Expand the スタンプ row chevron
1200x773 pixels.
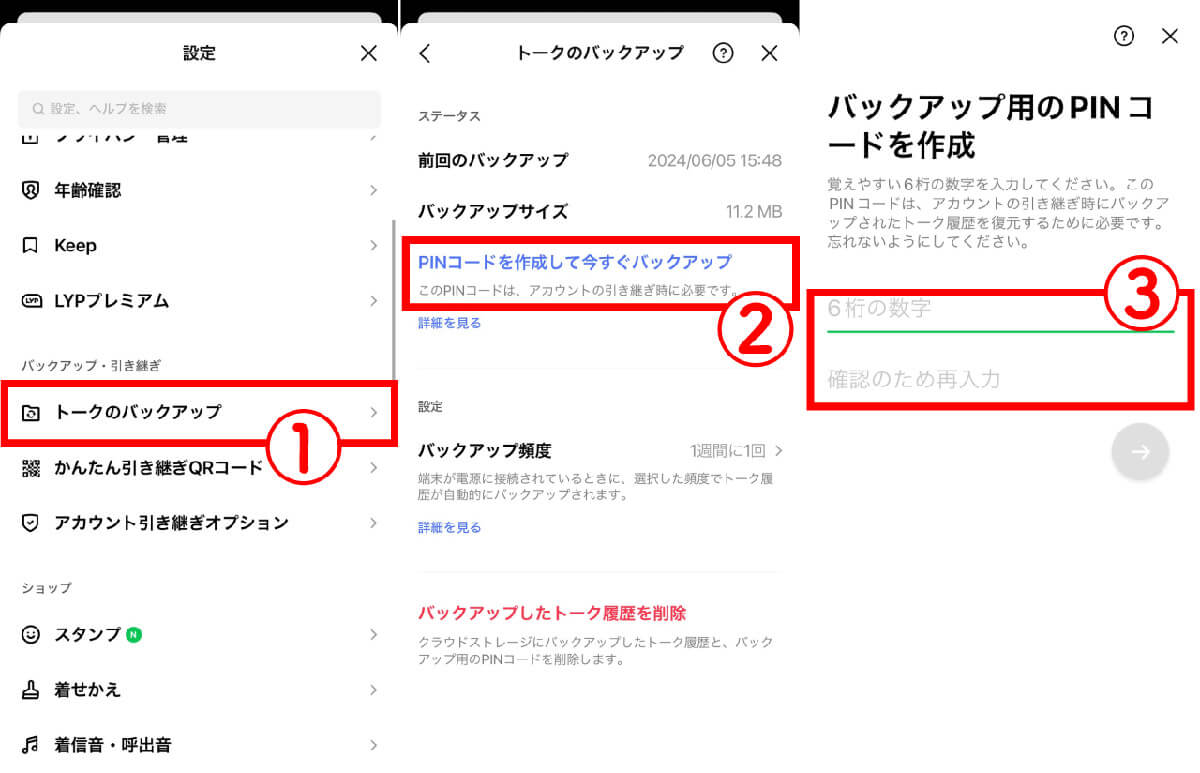373,634
